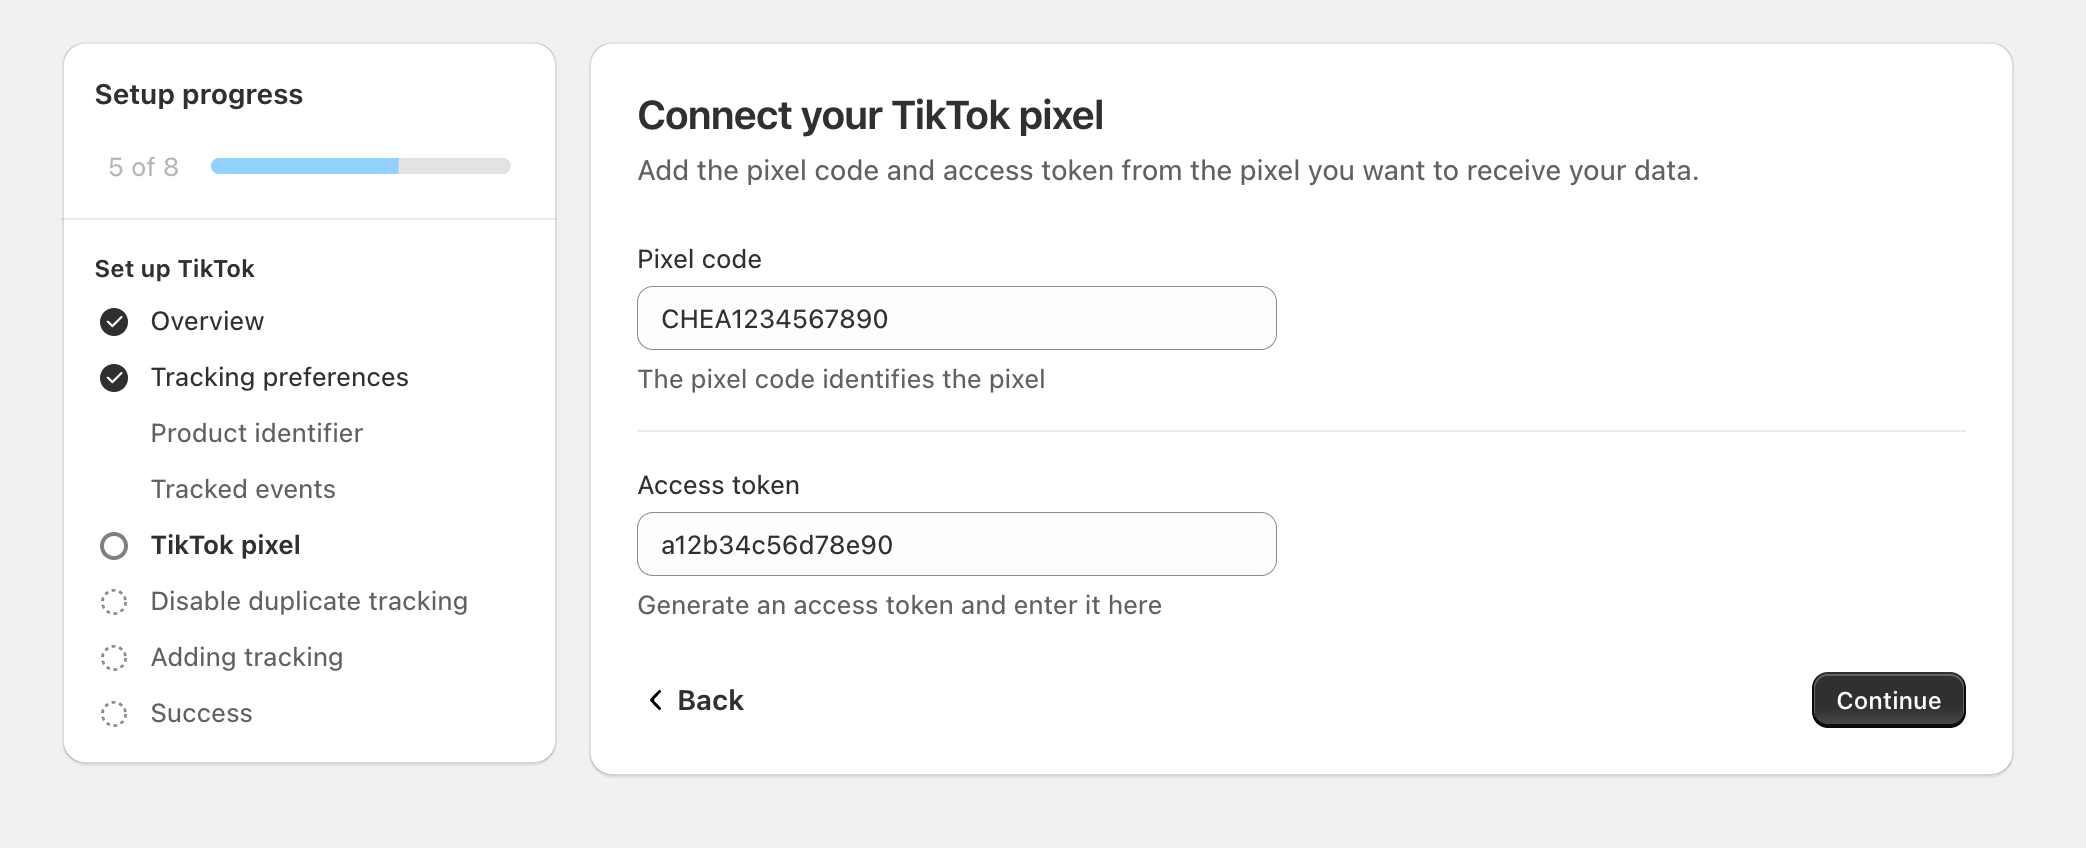The image size is (2086, 848).
Task: Select the Tracked events sub-step
Action: coord(243,489)
